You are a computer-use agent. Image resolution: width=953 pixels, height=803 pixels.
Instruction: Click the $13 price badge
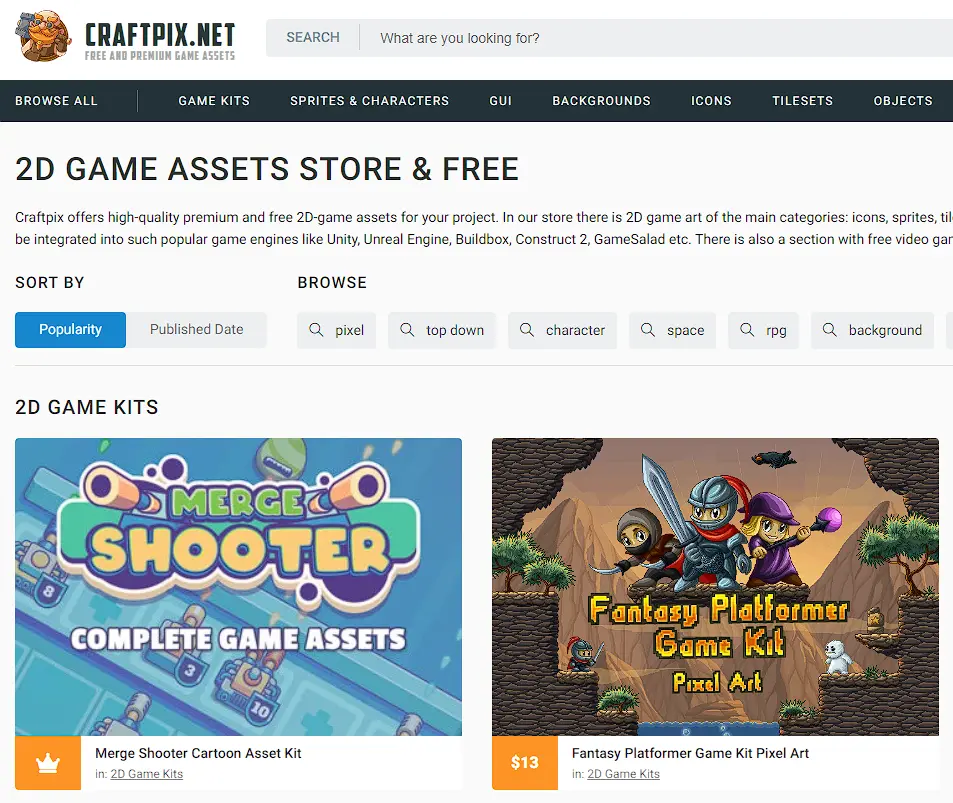[525, 763]
